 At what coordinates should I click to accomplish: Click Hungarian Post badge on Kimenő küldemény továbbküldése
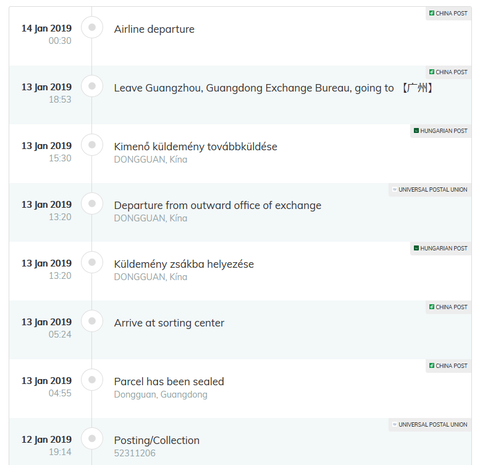[441, 131]
